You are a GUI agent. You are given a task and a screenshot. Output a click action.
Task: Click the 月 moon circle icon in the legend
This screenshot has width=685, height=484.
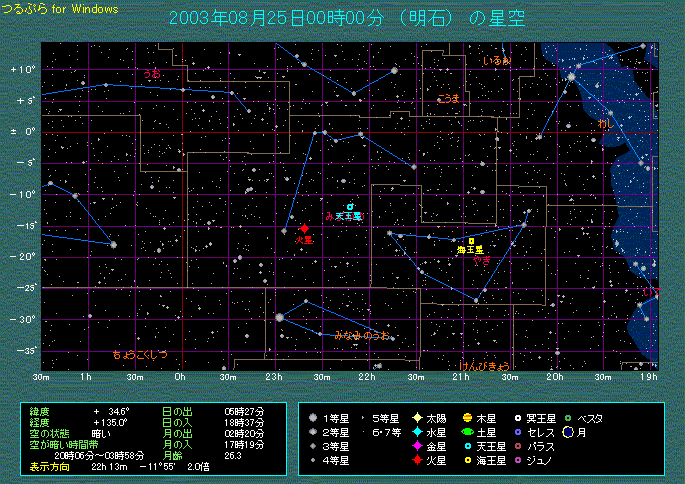[x=566, y=432]
